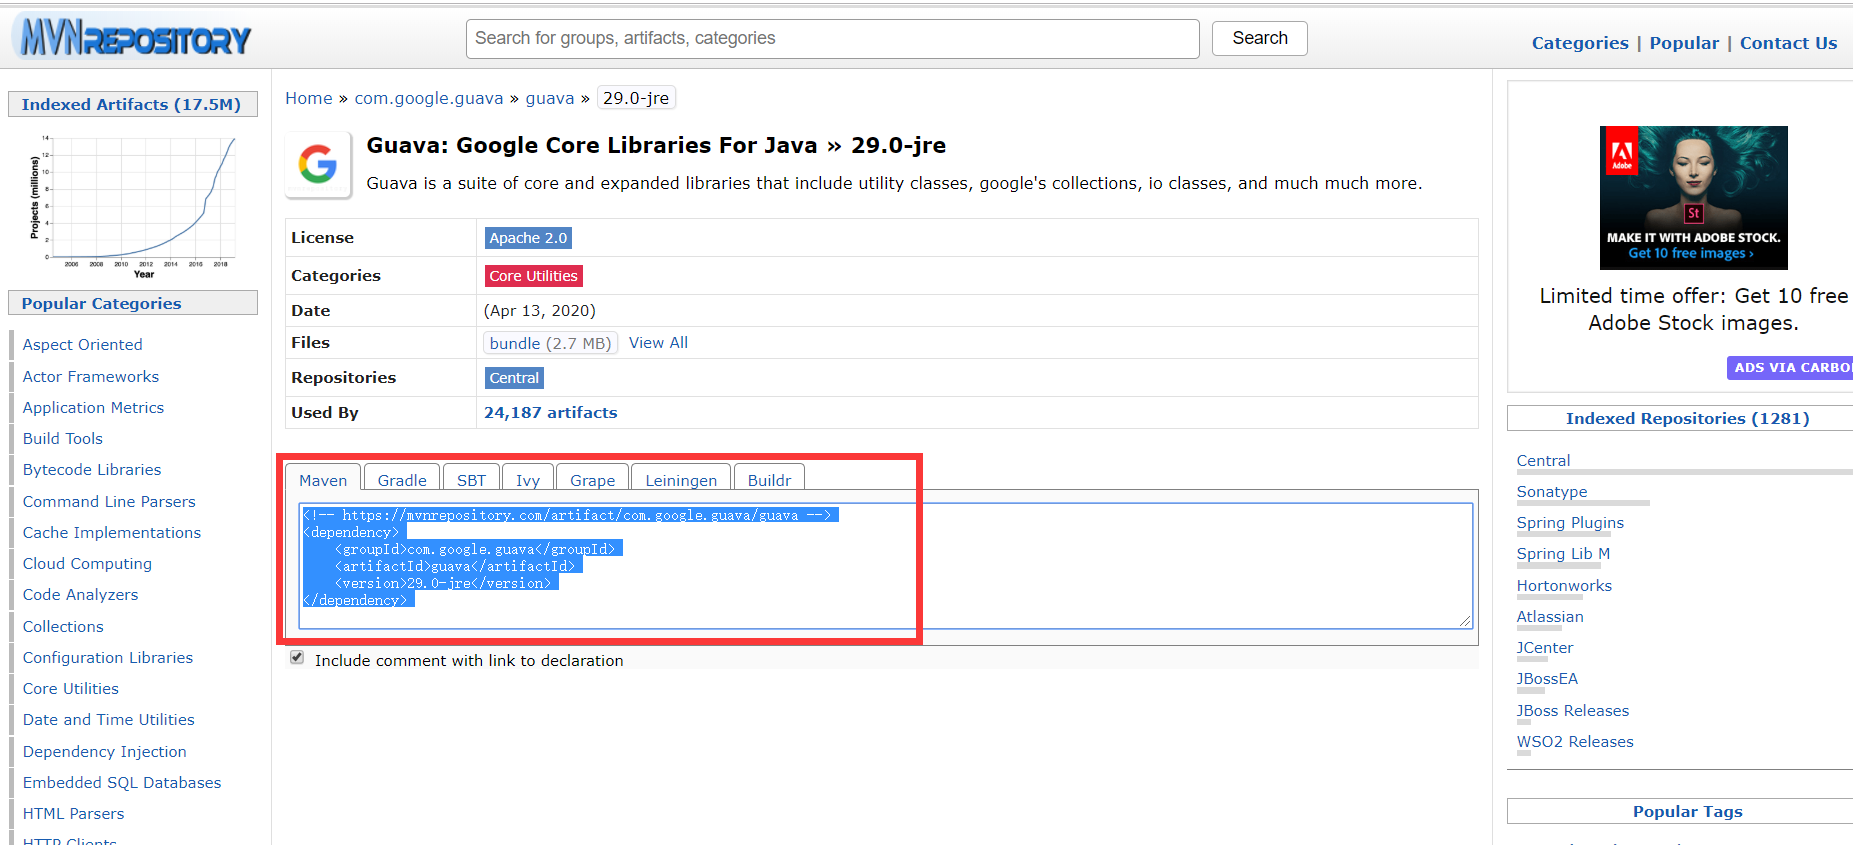Open Command Line Parsers category
Image resolution: width=1853 pixels, height=845 pixels.
click(109, 502)
